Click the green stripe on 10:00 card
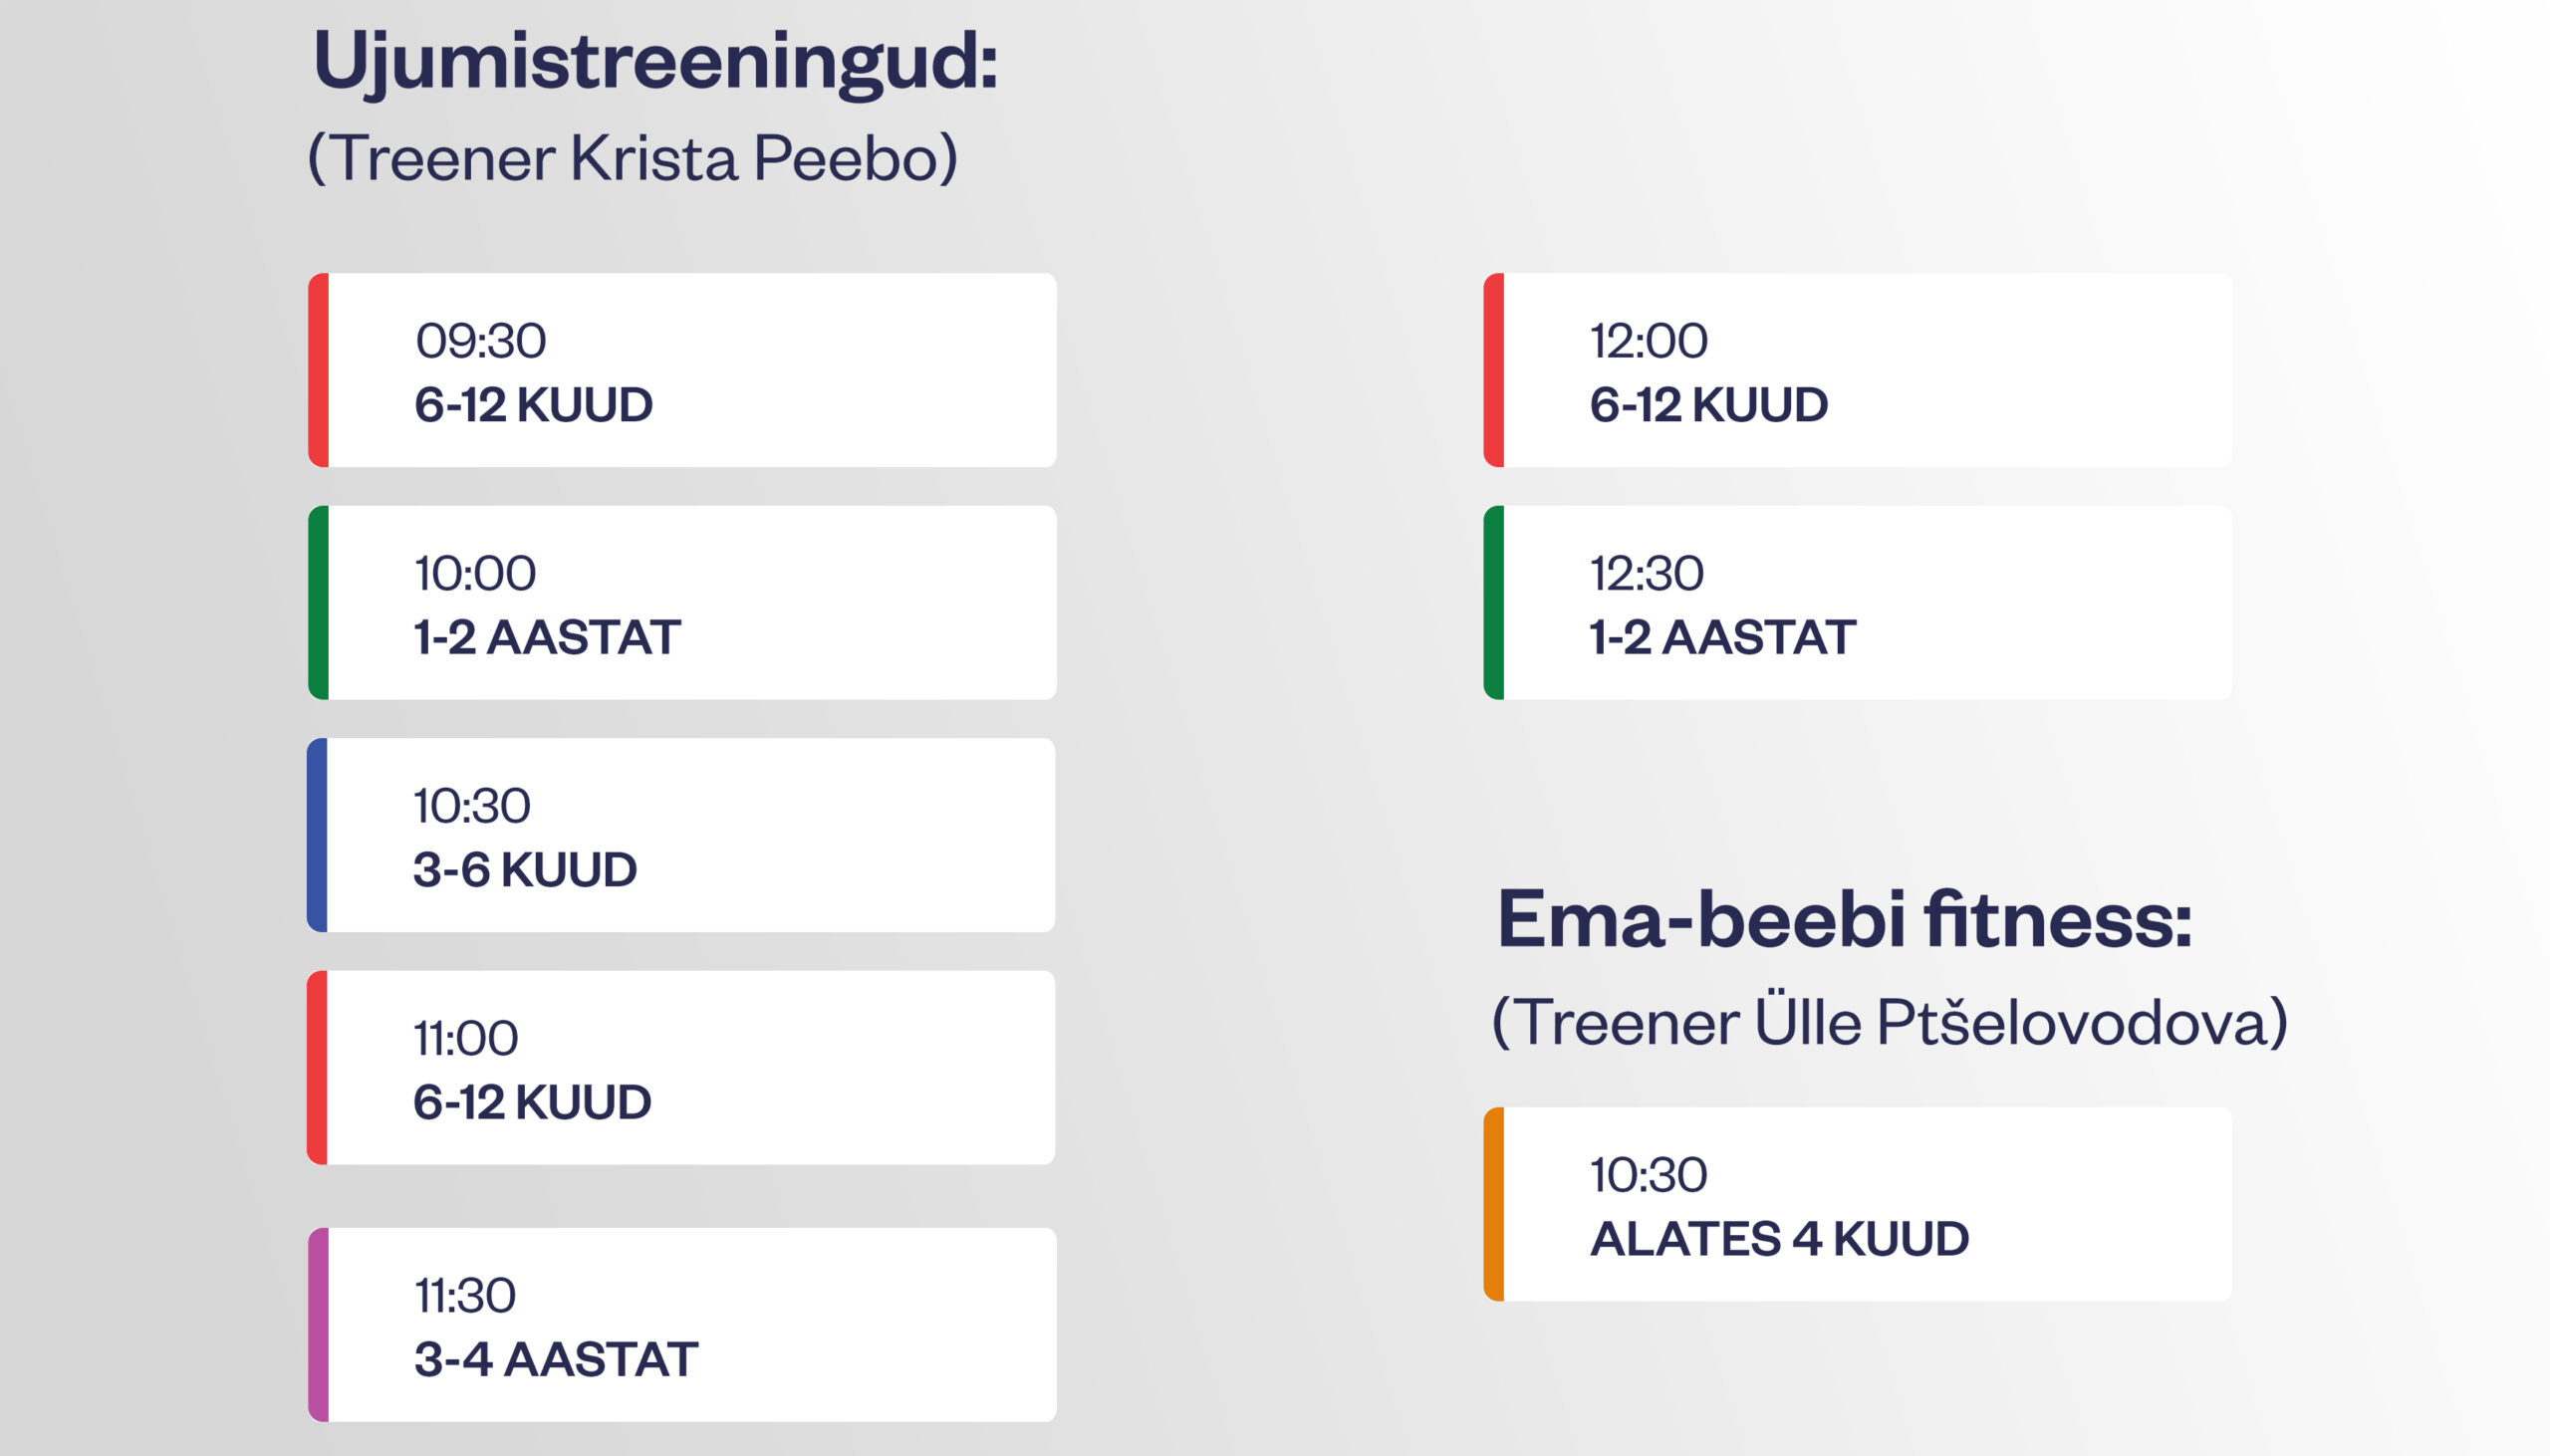 point(318,602)
